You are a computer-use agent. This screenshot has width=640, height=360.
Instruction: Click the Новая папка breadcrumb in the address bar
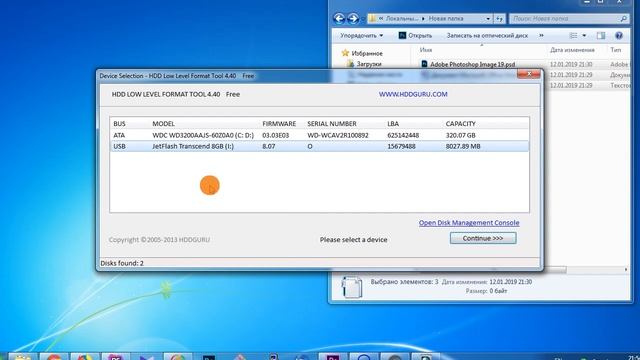click(x=446, y=19)
